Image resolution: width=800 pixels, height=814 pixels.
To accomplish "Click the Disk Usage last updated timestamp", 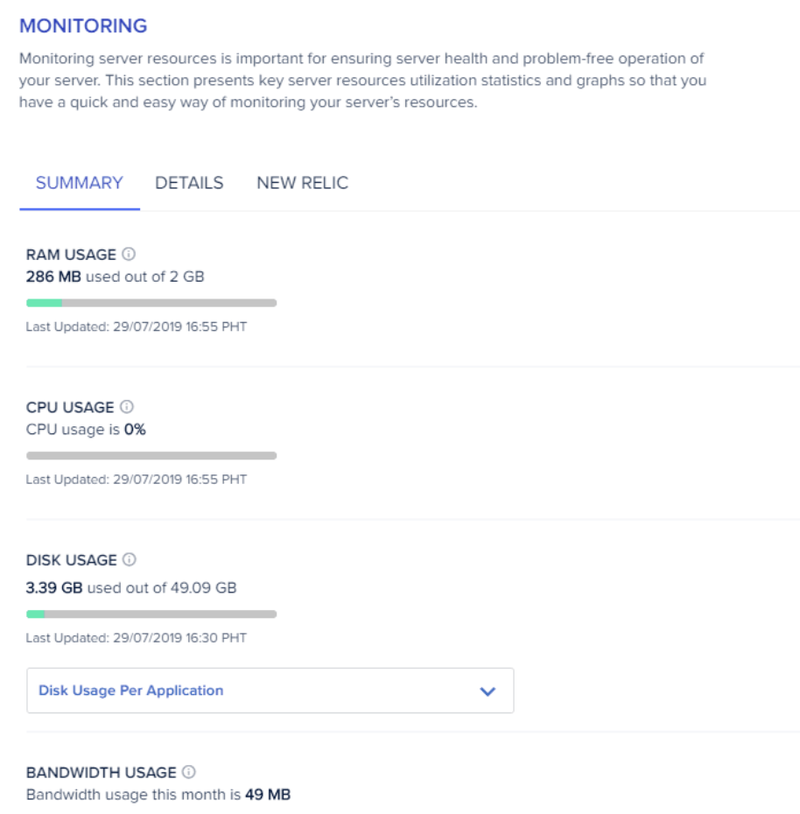I will [x=136, y=637].
